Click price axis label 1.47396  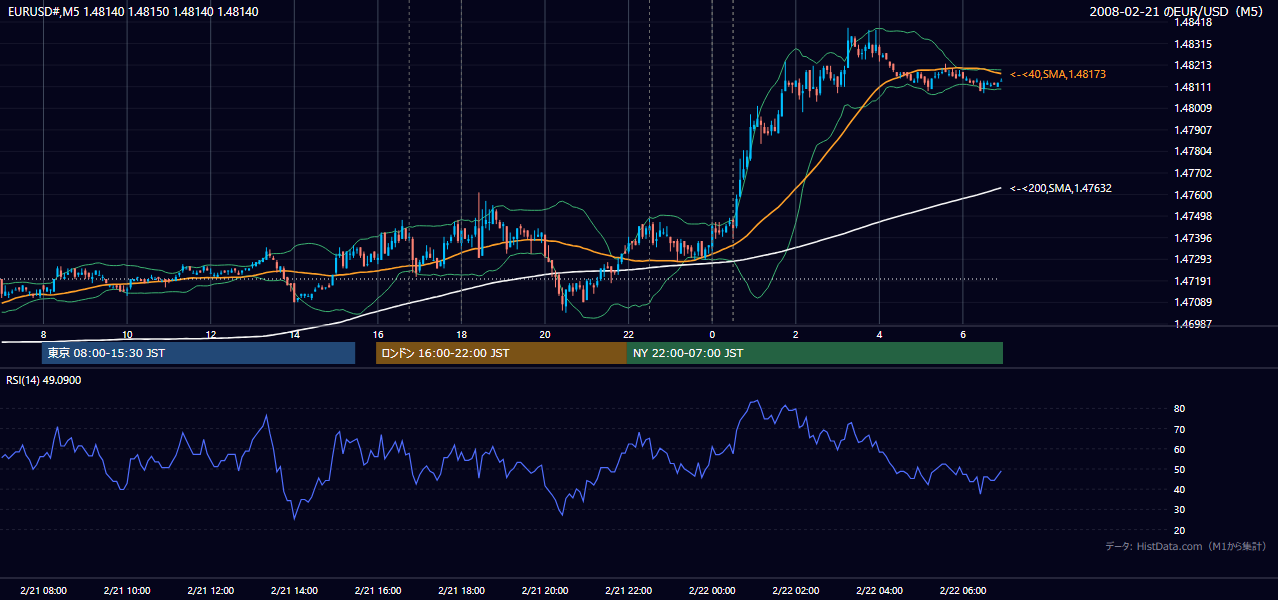[x=1194, y=238]
